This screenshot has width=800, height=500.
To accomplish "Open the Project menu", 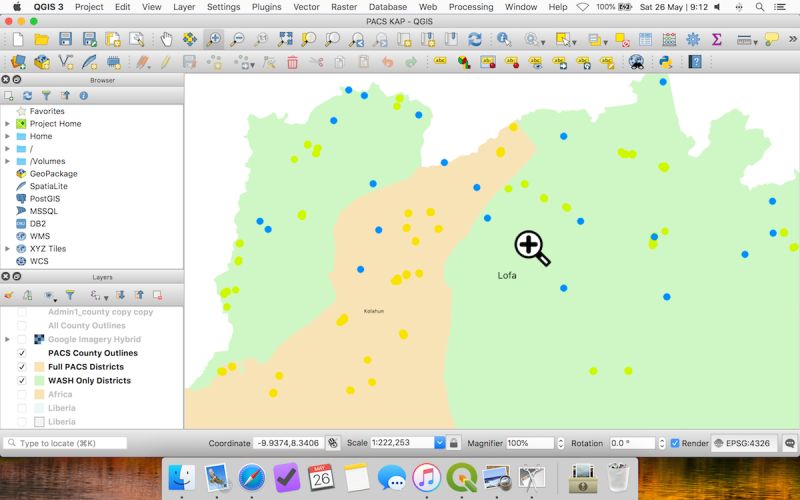I will coord(89,7).
